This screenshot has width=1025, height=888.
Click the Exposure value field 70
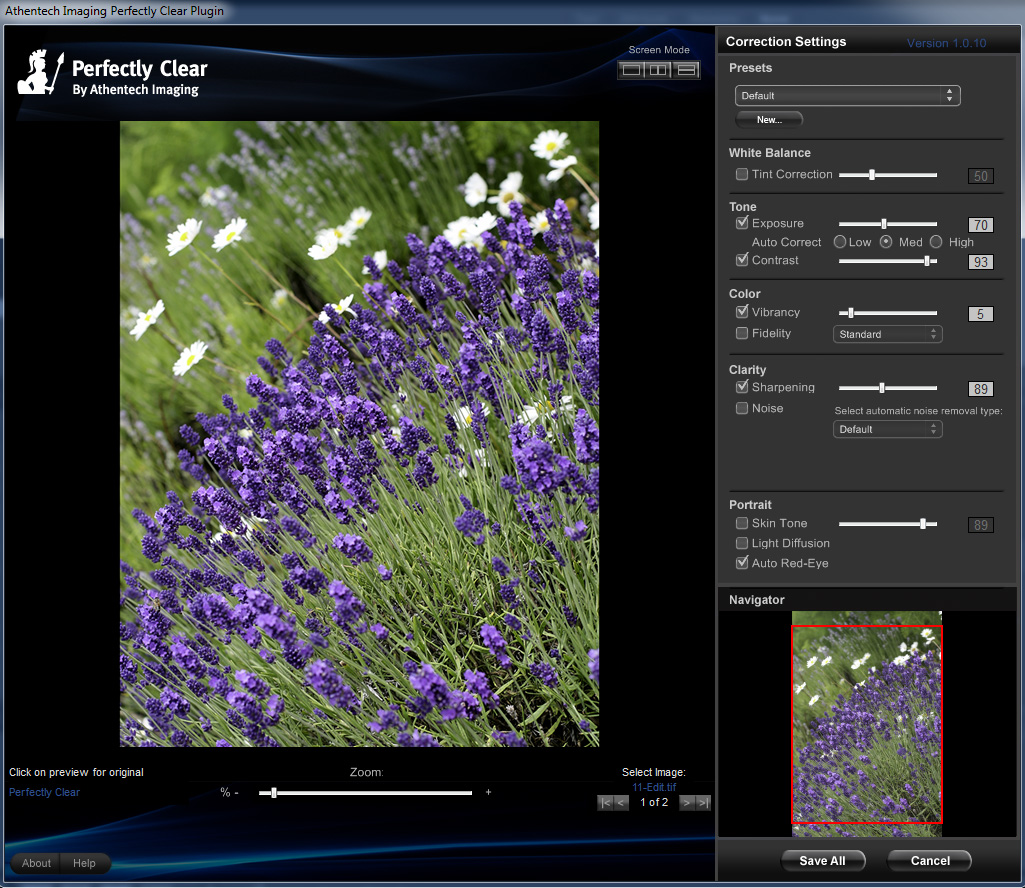pyautogui.click(x=981, y=225)
